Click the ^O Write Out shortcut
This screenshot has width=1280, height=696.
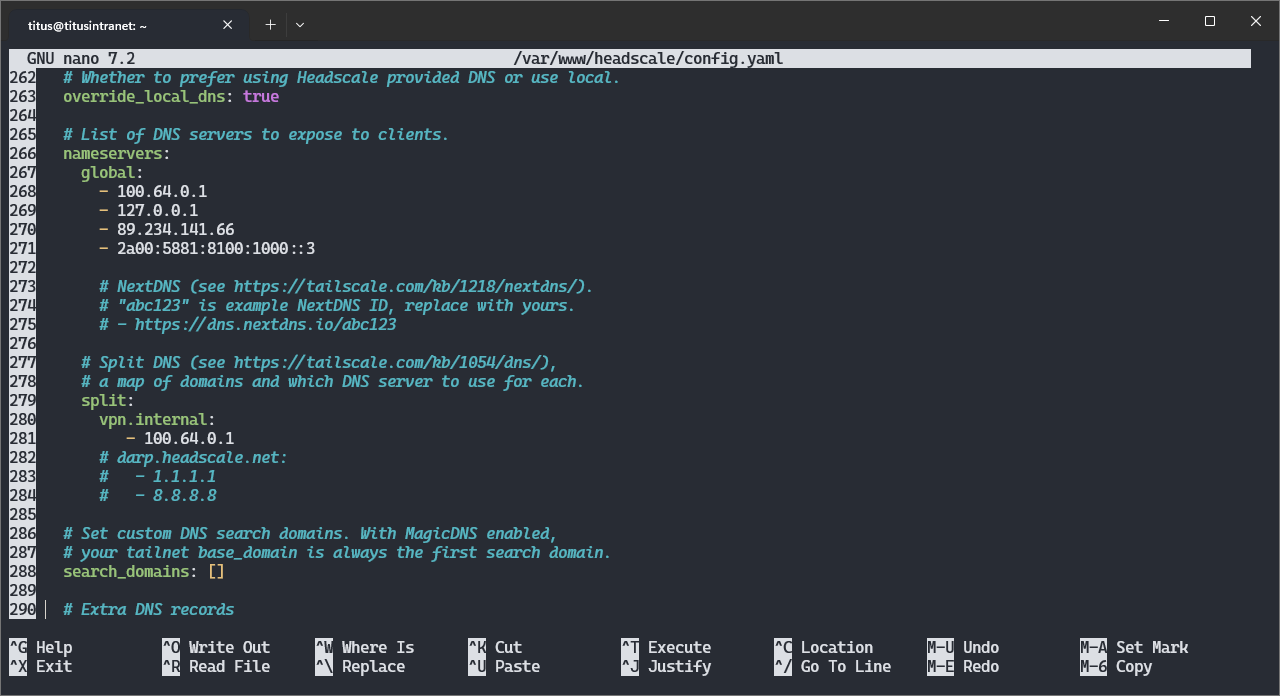point(216,647)
